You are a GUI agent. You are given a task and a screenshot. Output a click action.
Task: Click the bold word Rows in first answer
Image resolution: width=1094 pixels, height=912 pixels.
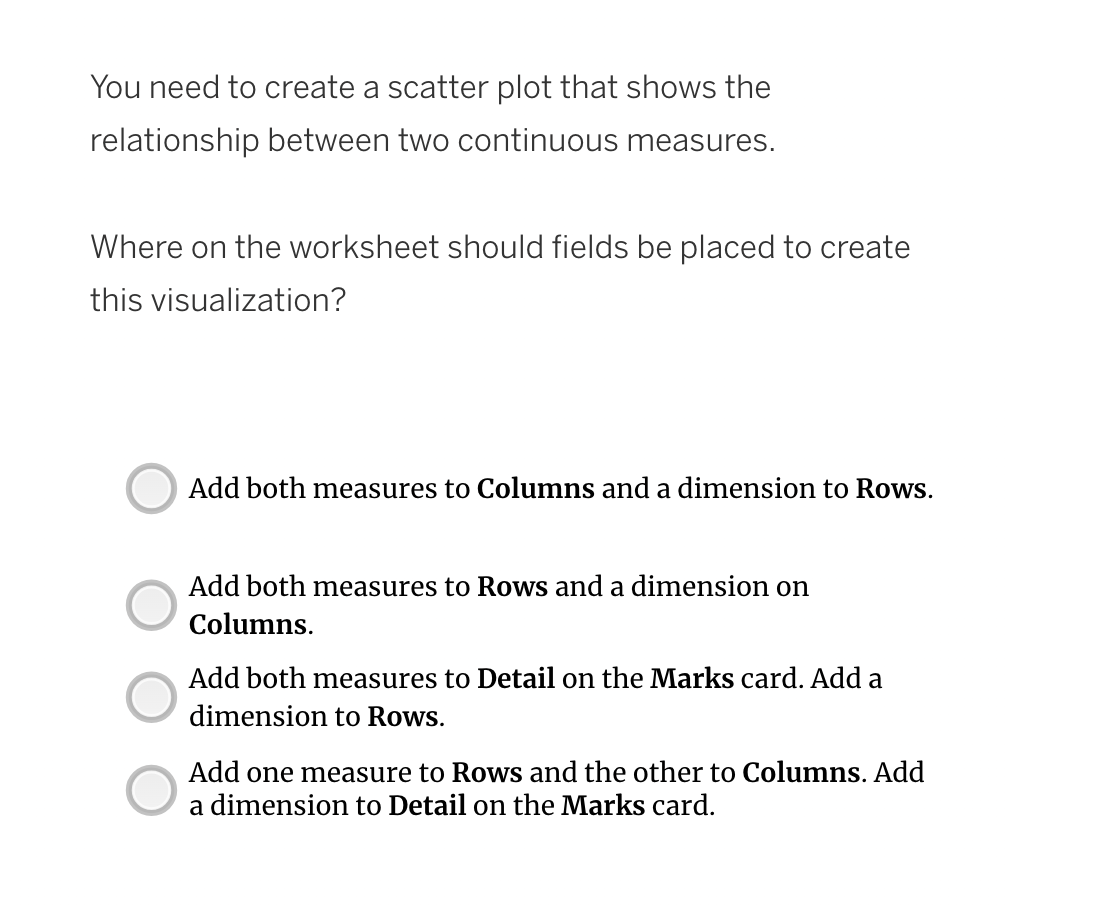pyautogui.click(x=890, y=489)
